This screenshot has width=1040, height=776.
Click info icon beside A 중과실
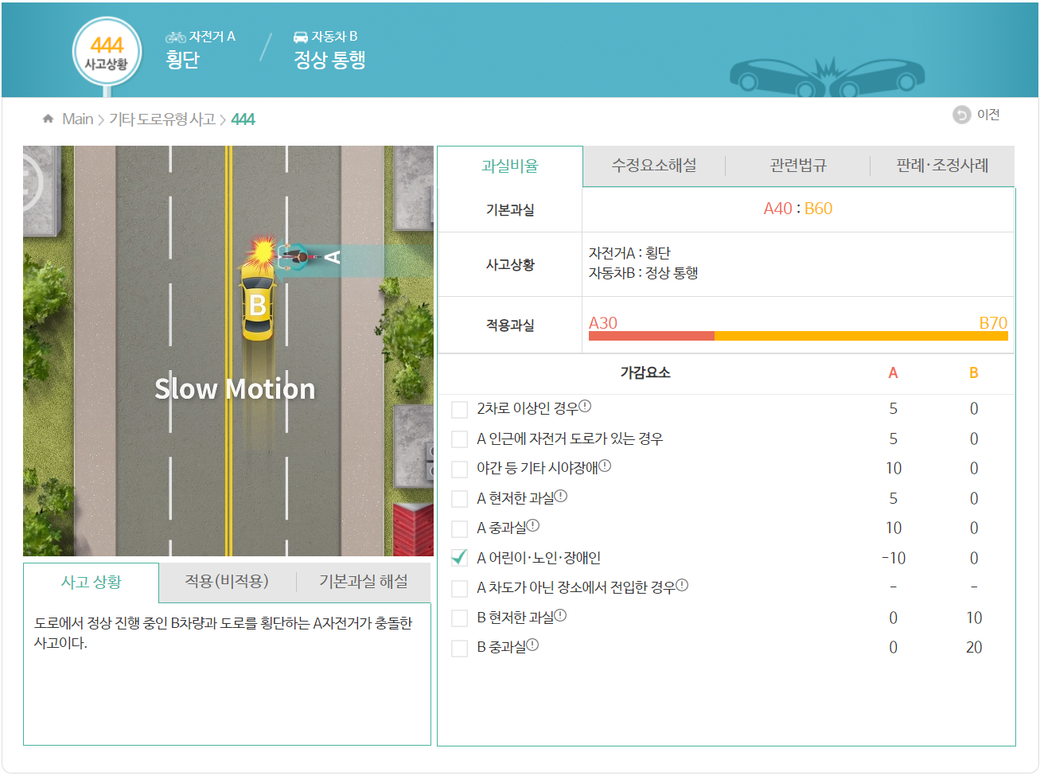[x=533, y=526]
